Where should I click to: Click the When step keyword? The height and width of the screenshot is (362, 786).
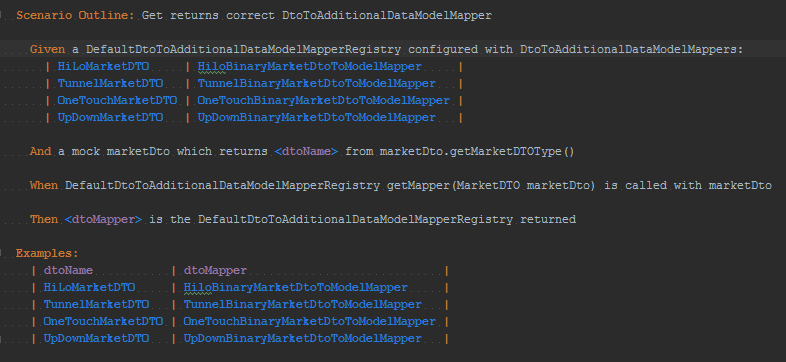(44, 186)
